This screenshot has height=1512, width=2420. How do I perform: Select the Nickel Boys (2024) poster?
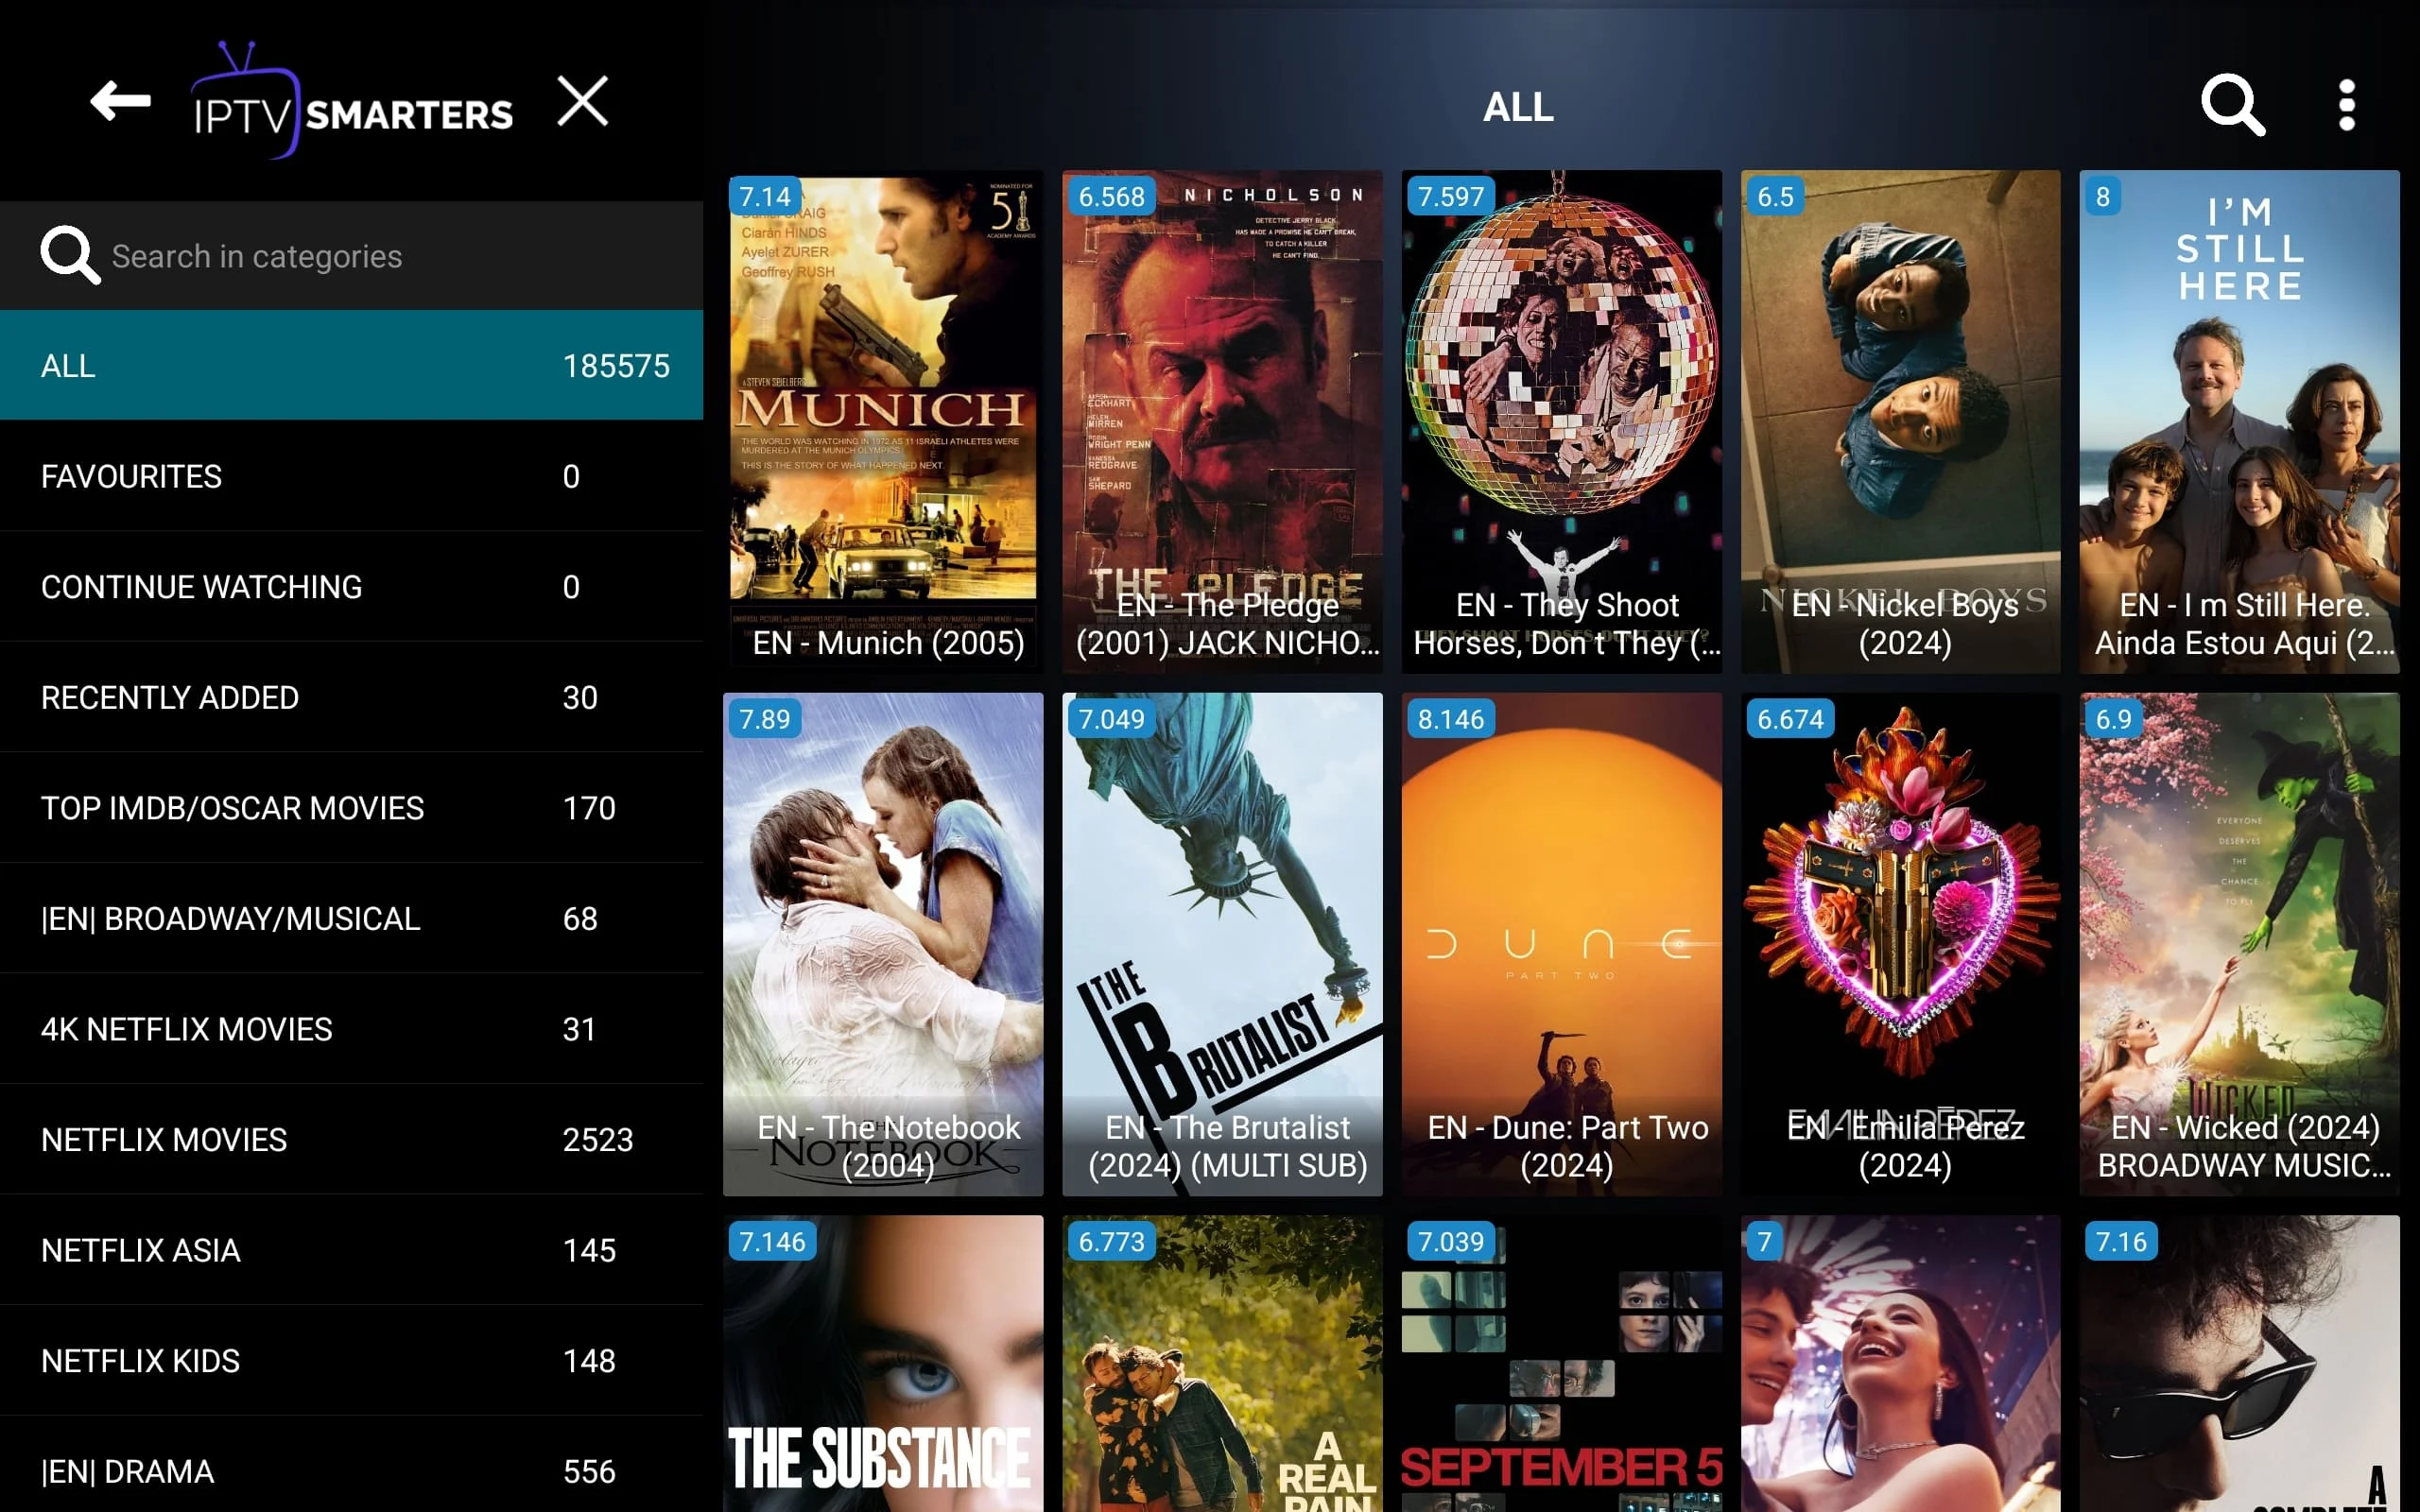(x=1900, y=421)
